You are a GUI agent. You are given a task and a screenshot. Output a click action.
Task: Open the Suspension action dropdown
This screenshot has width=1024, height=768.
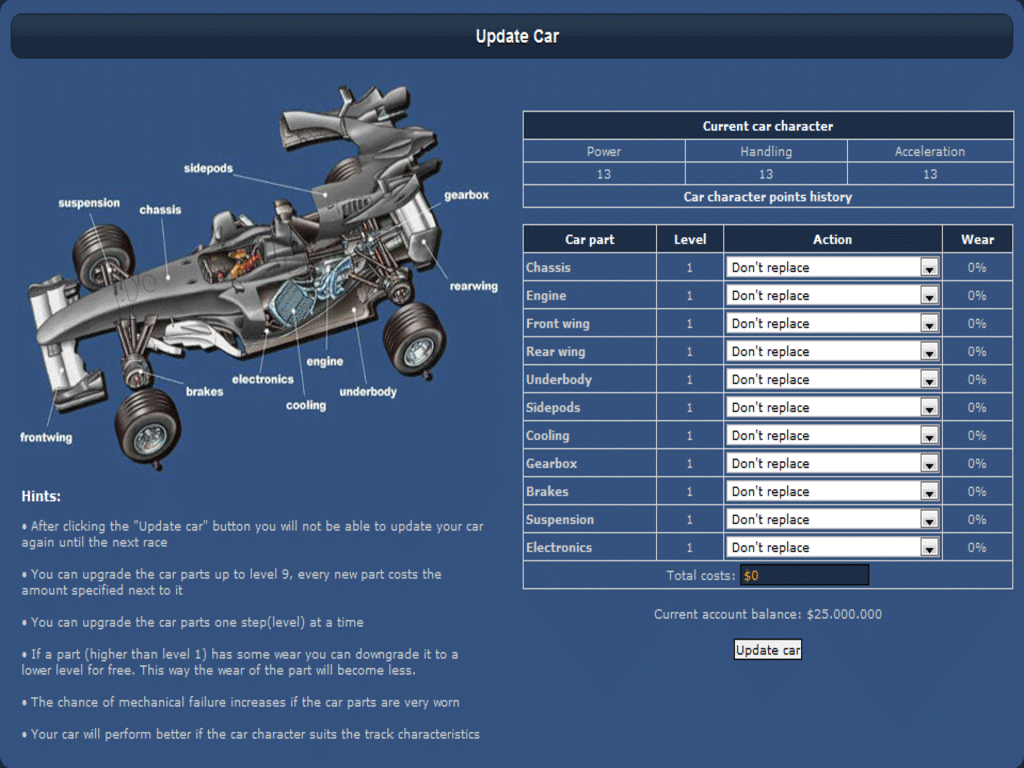point(832,519)
